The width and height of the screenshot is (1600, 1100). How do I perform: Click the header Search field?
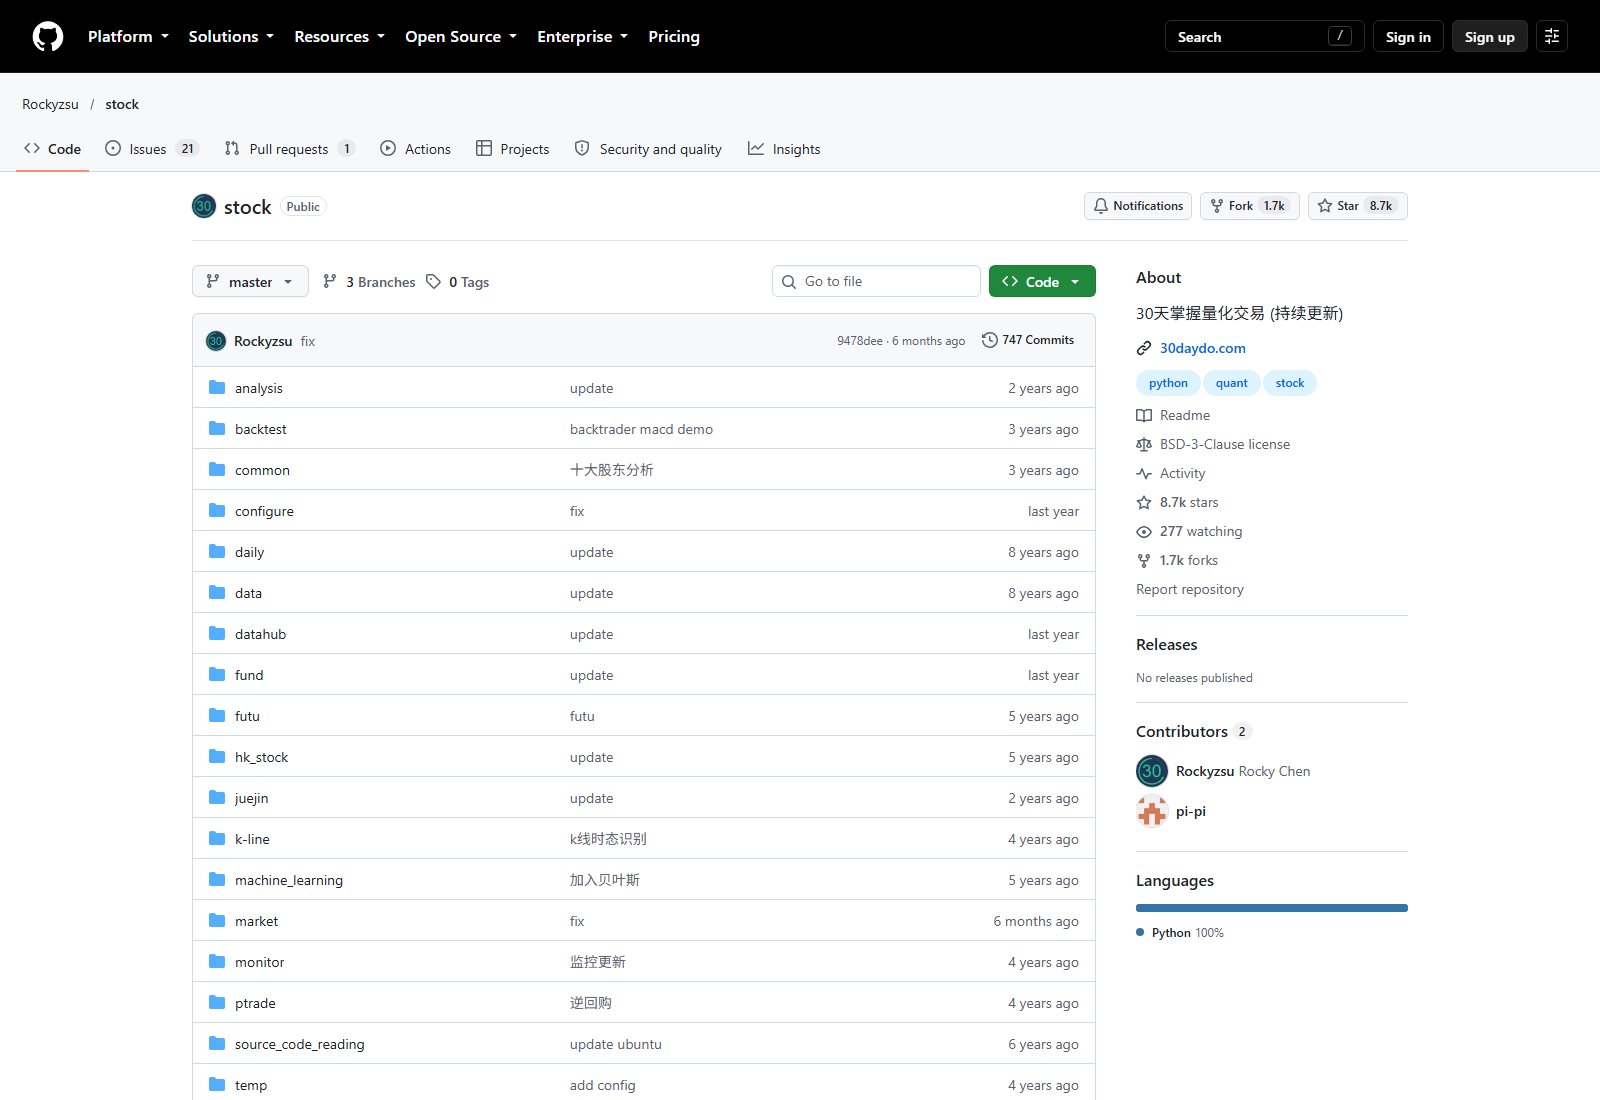[1265, 37]
